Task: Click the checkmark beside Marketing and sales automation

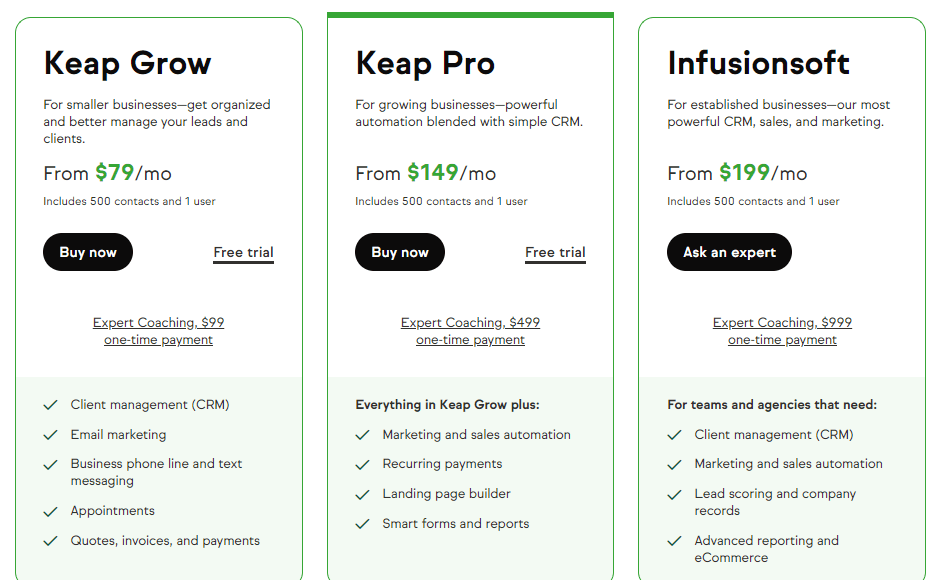Action: point(362,435)
